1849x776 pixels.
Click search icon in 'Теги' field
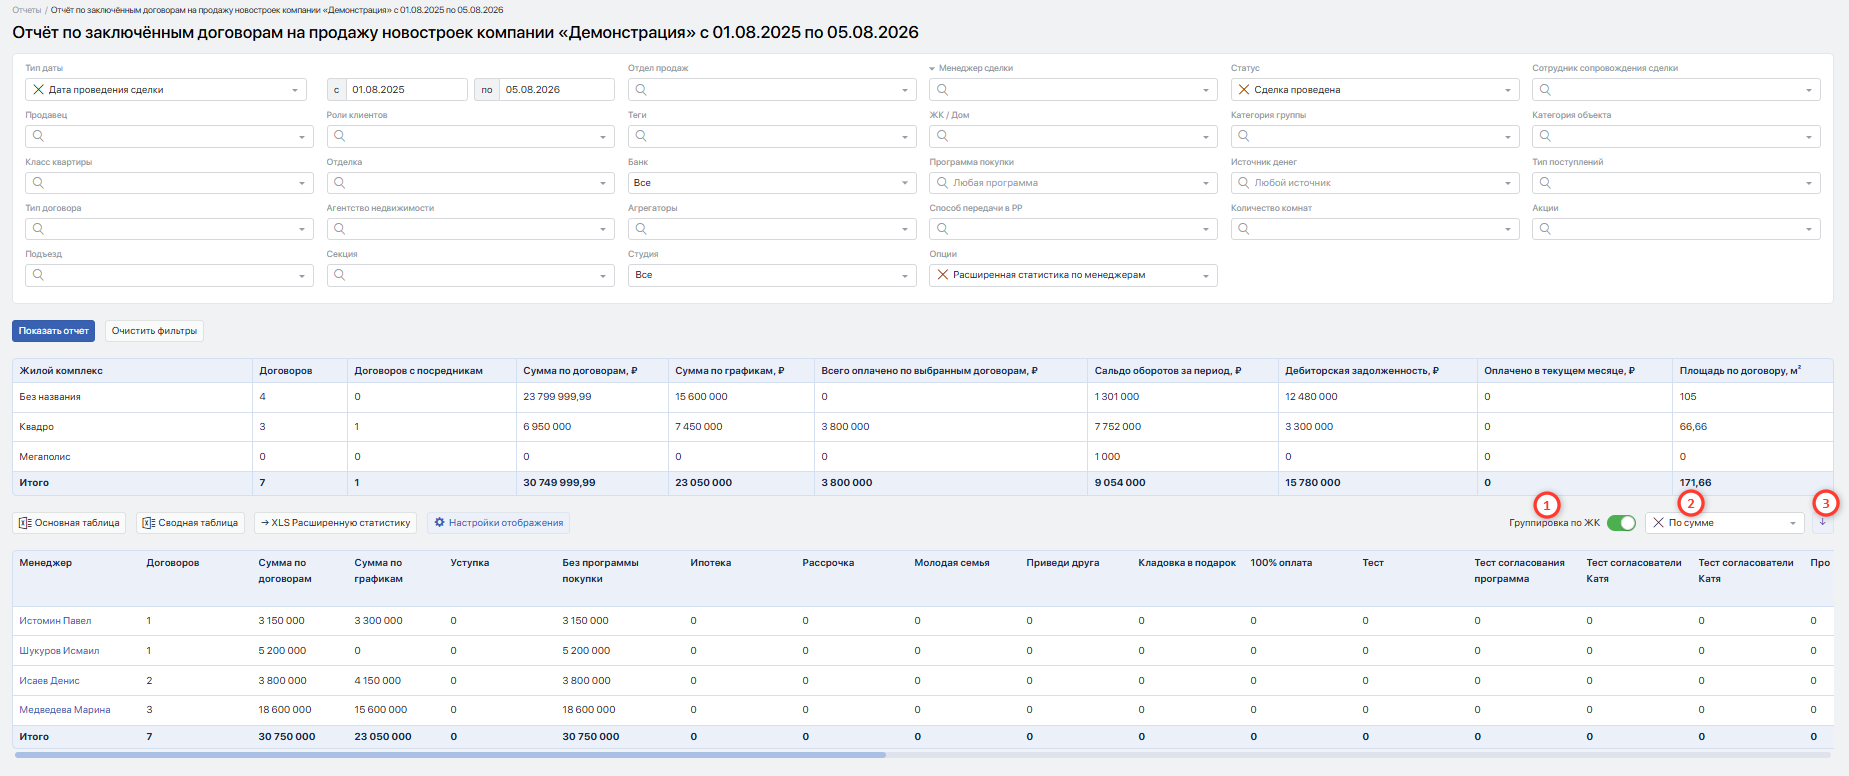click(641, 136)
